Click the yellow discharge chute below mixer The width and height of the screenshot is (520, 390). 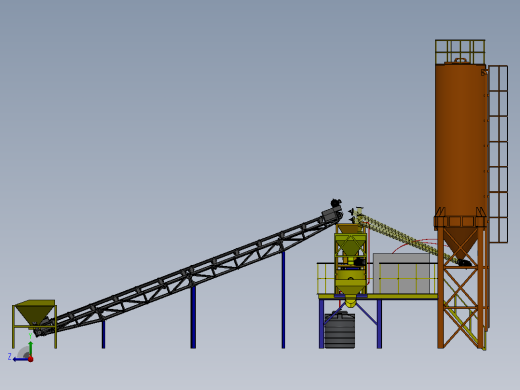pyautogui.click(x=350, y=301)
